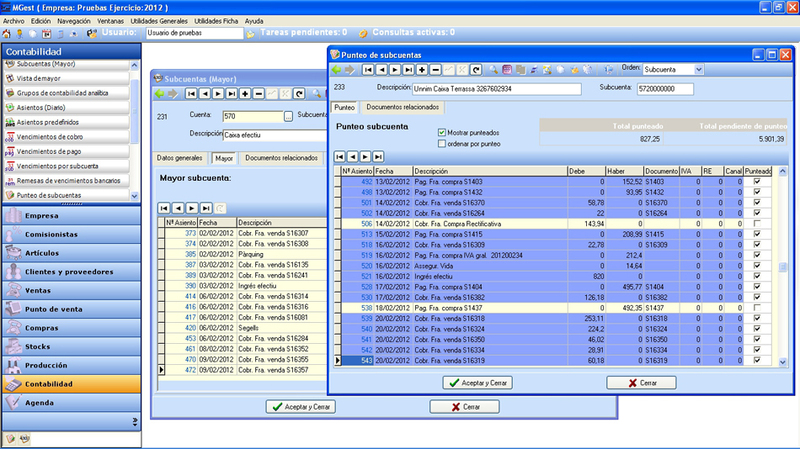Click Cerrar in Subcuentas (Mayor) window
This screenshot has height=449, width=800.
pos(464,407)
